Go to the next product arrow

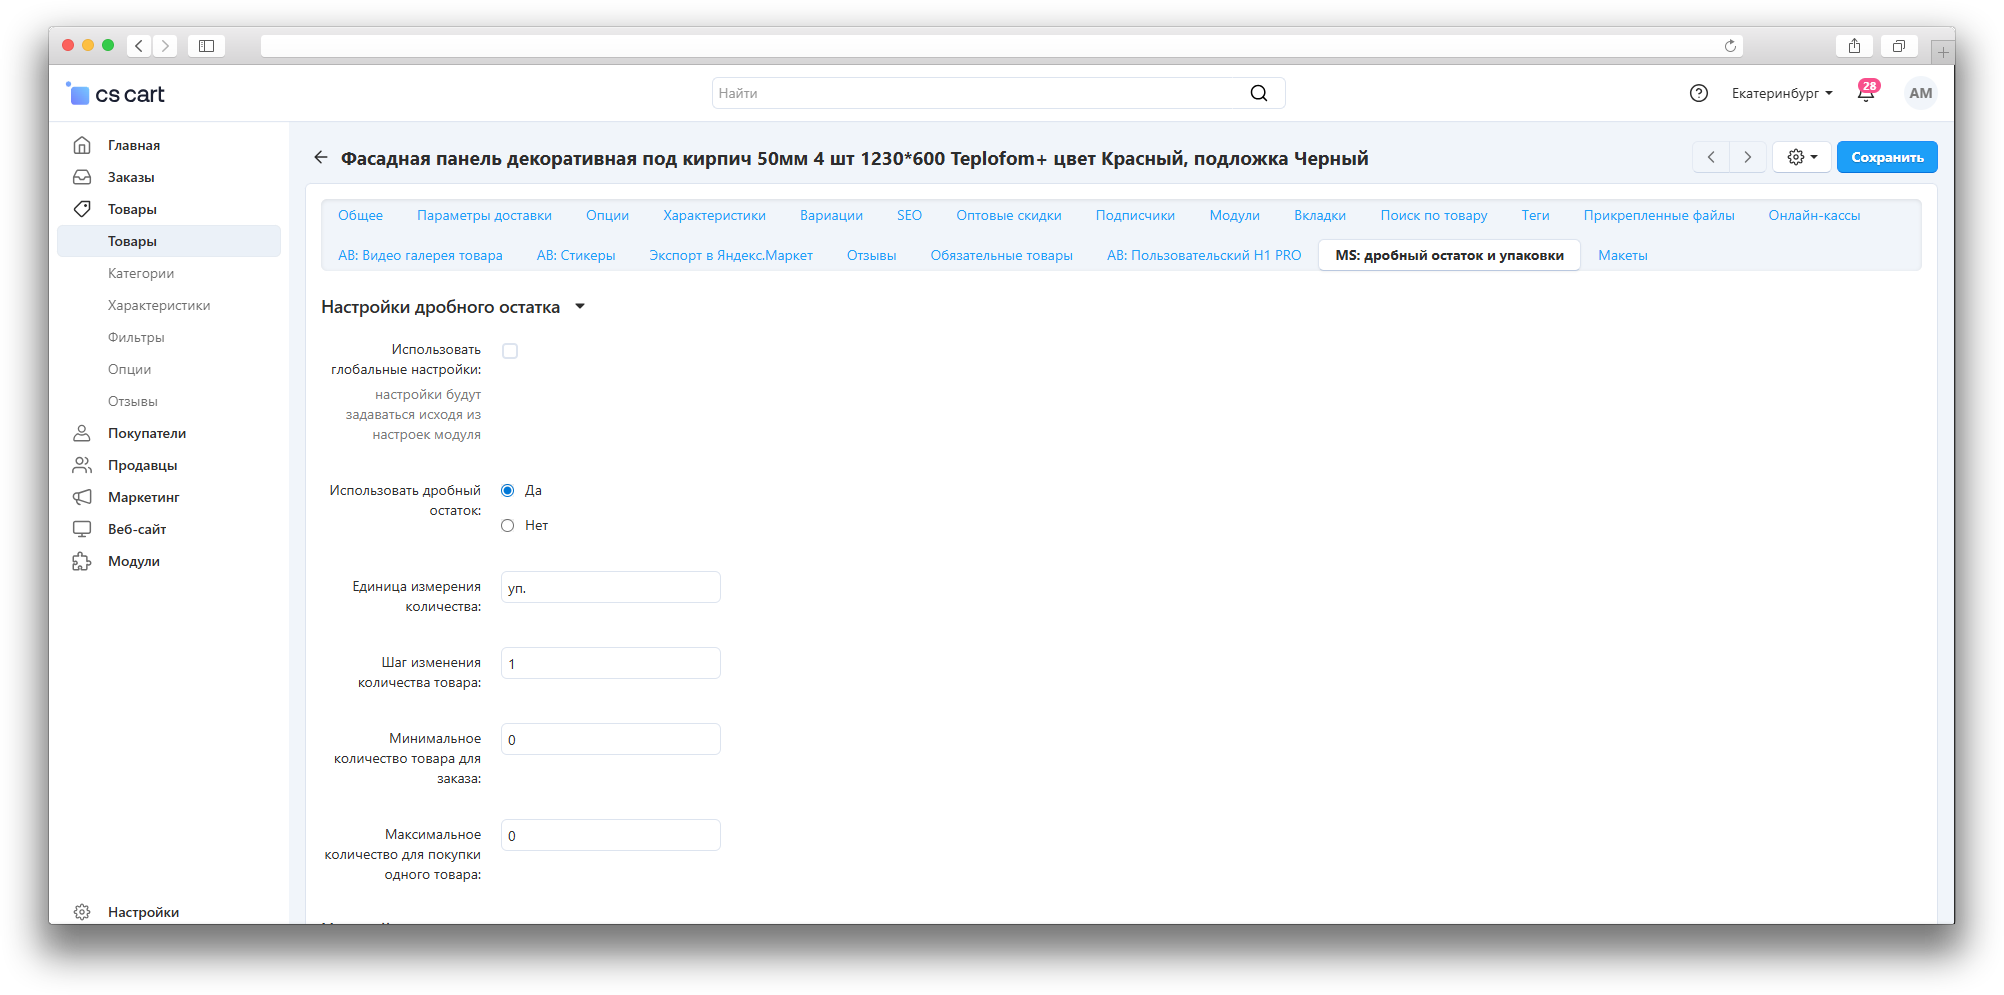(x=1747, y=157)
